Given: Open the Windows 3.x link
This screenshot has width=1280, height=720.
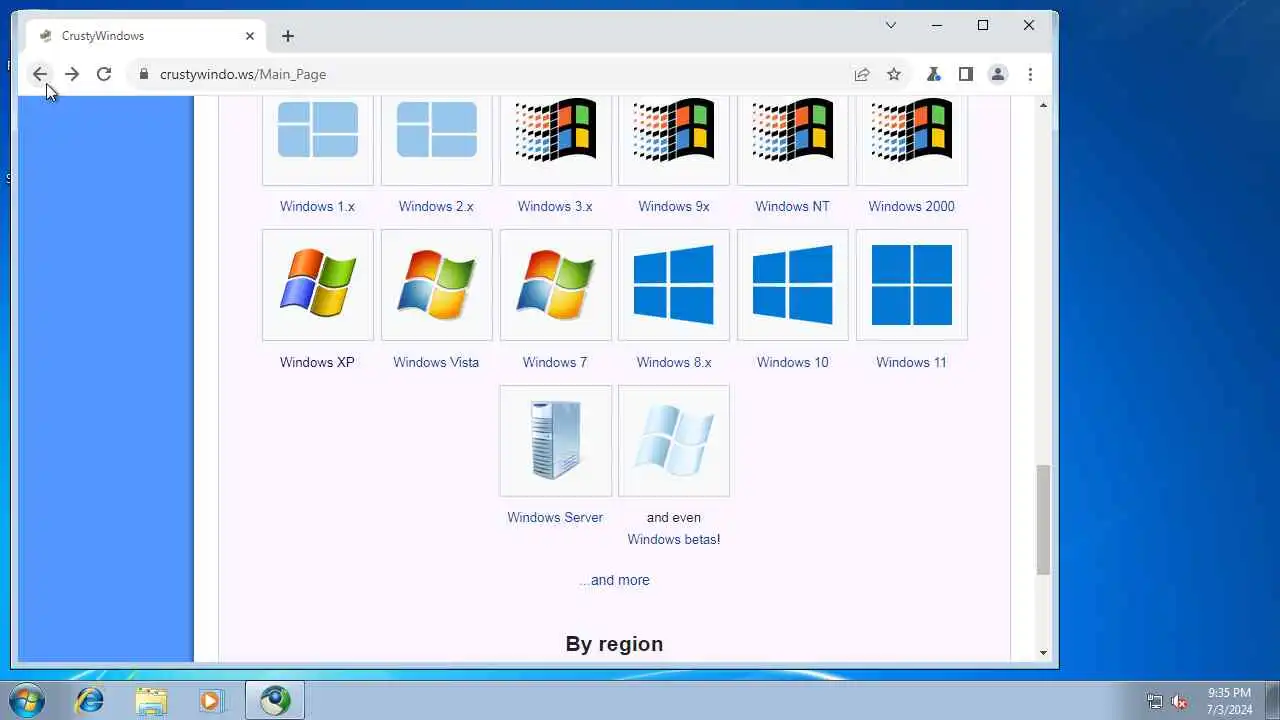Looking at the screenshot, I should pos(555,206).
